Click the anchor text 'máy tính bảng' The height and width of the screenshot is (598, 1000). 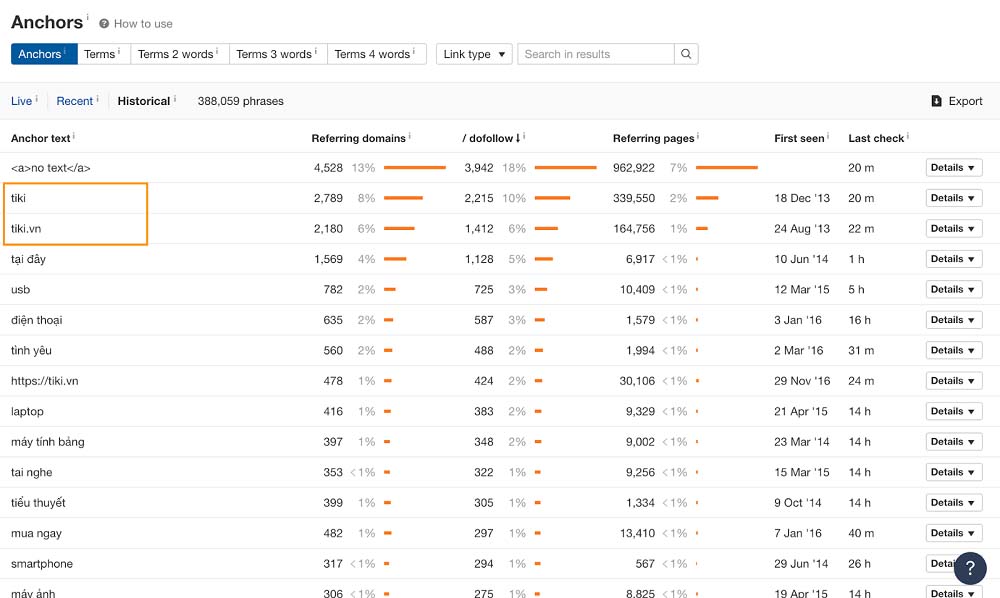coord(47,442)
